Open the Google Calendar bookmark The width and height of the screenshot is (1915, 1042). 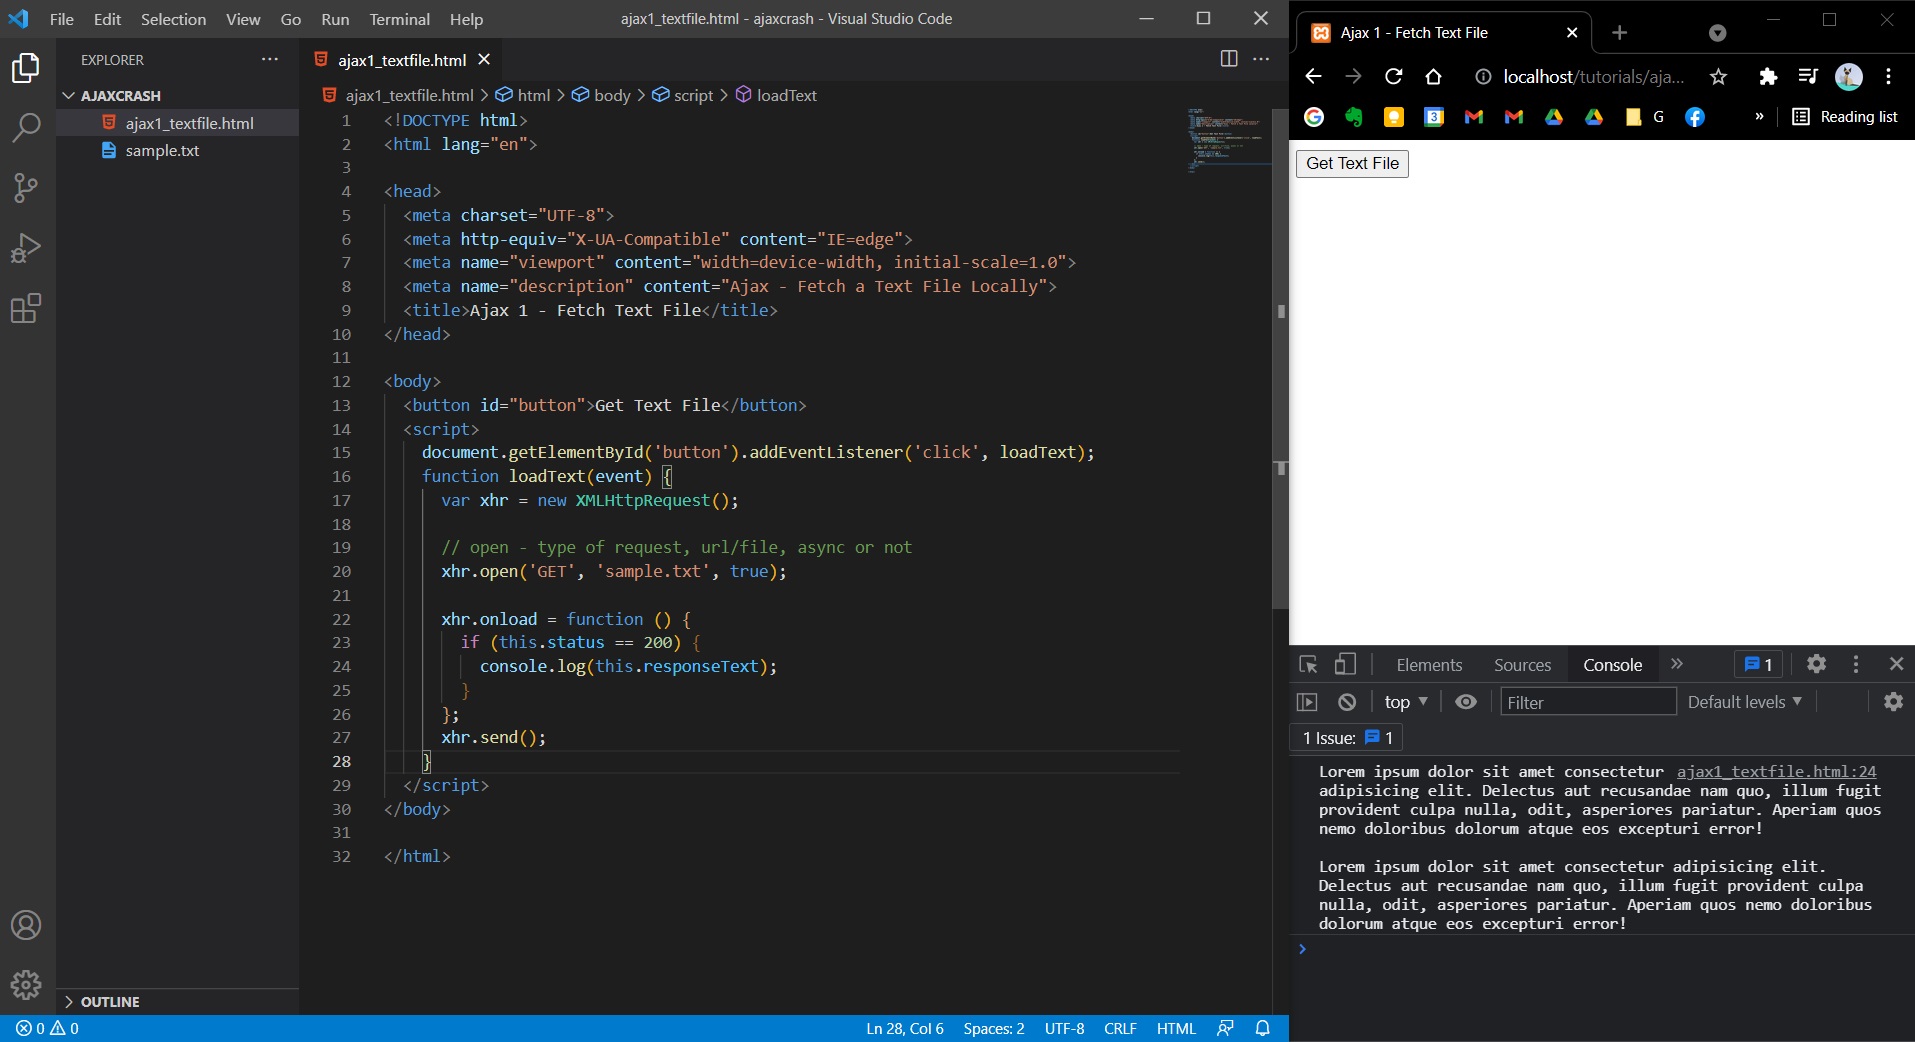(x=1434, y=117)
